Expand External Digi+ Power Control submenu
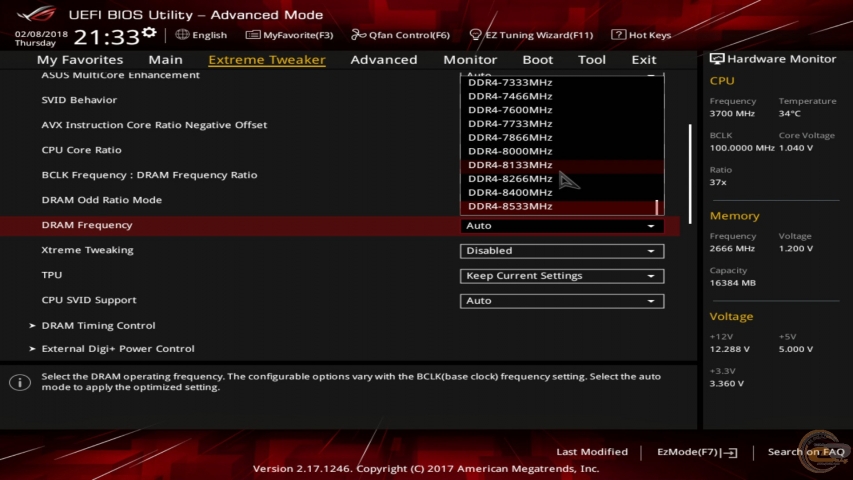853x480 pixels. click(x=118, y=349)
